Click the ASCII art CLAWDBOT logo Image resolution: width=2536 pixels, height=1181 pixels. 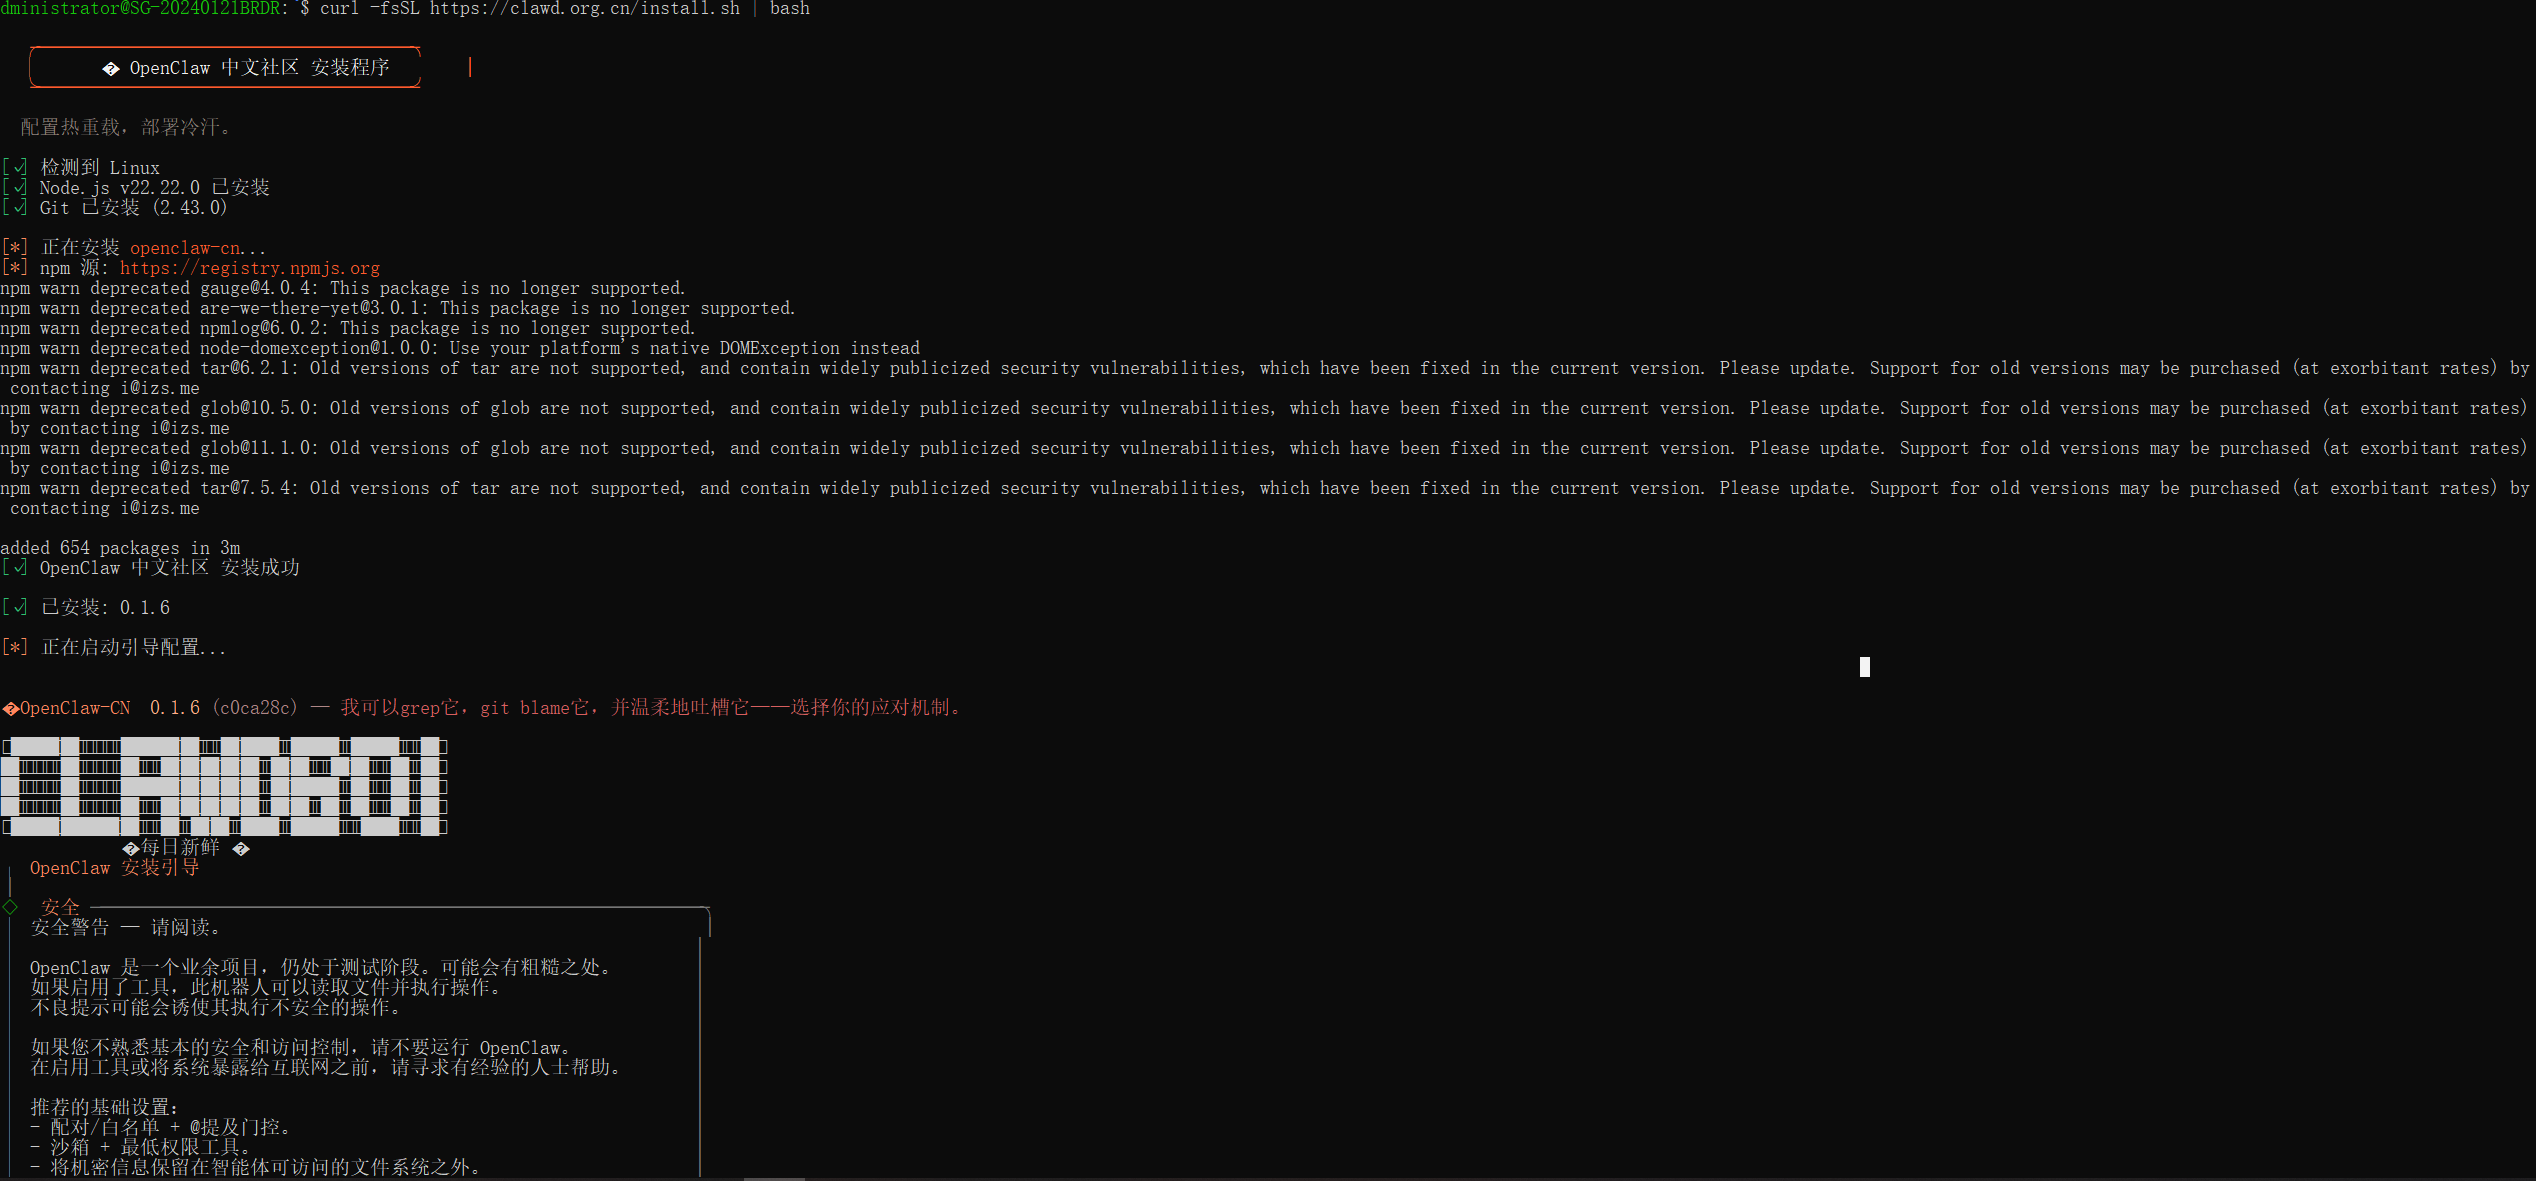click(x=224, y=786)
